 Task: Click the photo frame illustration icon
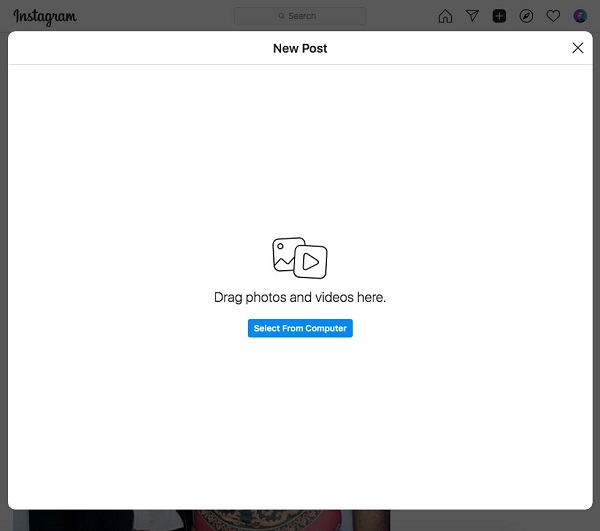(287, 253)
